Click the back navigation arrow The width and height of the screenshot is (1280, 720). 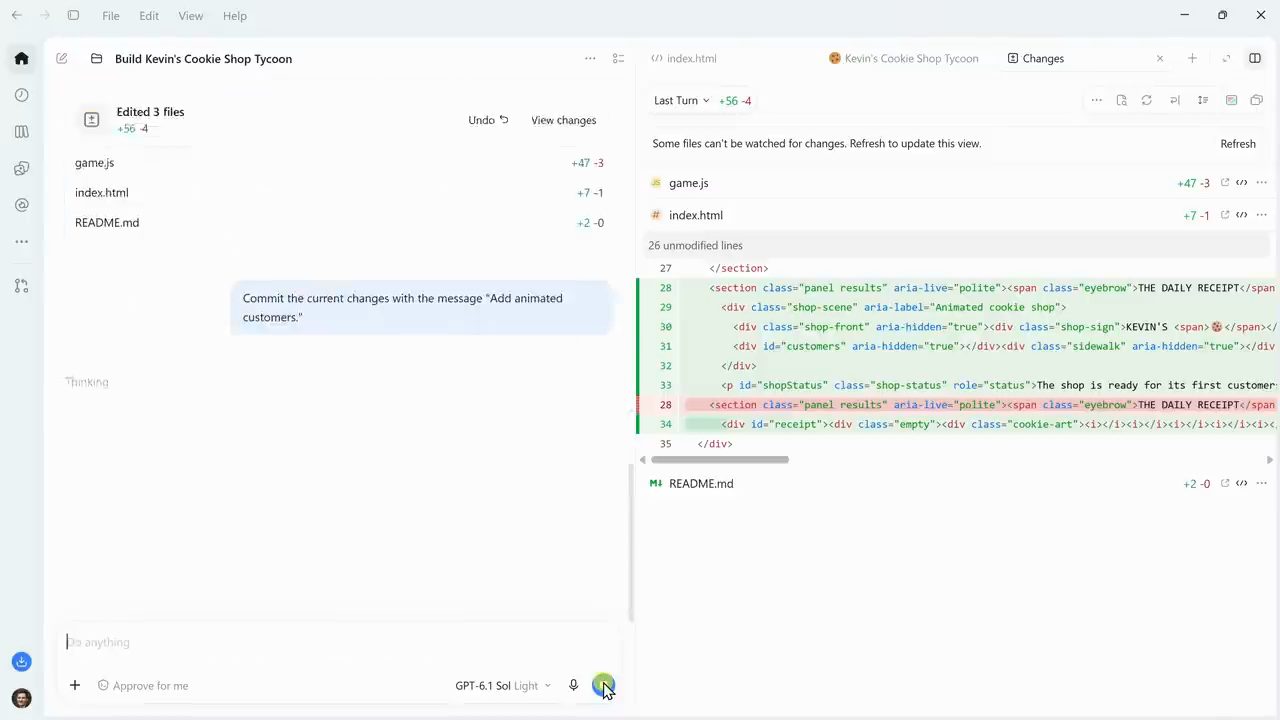(x=16, y=16)
